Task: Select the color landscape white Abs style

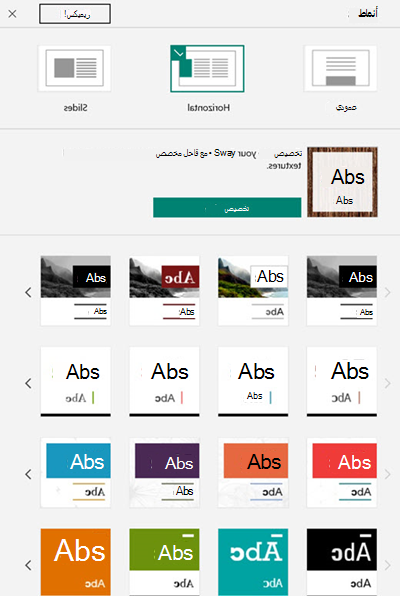Action: (x=253, y=291)
